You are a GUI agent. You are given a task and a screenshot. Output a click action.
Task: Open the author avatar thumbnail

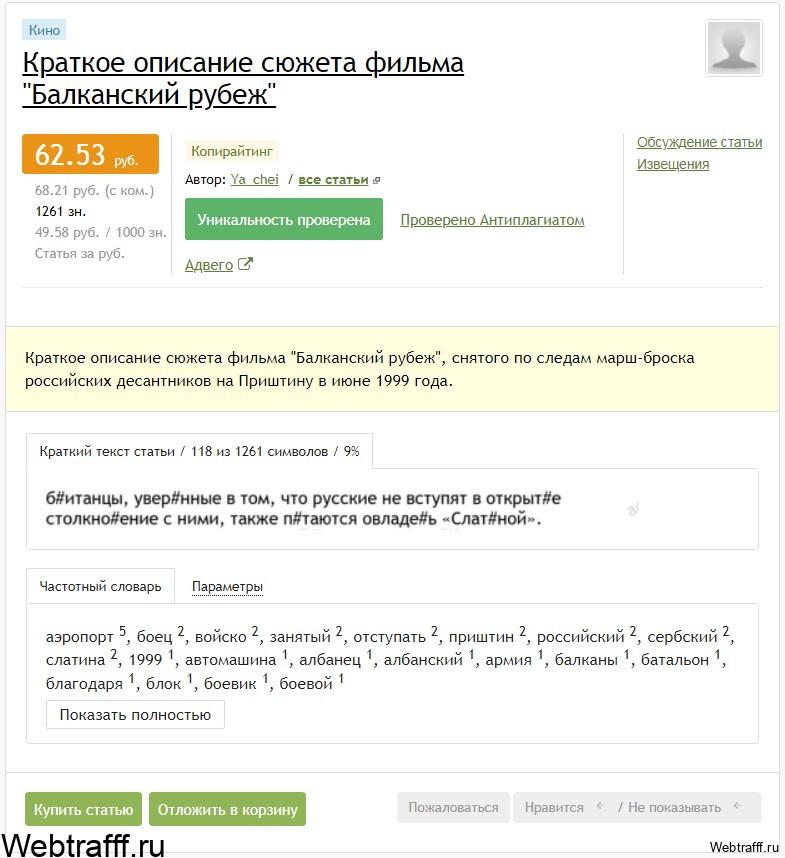pyautogui.click(x=734, y=48)
